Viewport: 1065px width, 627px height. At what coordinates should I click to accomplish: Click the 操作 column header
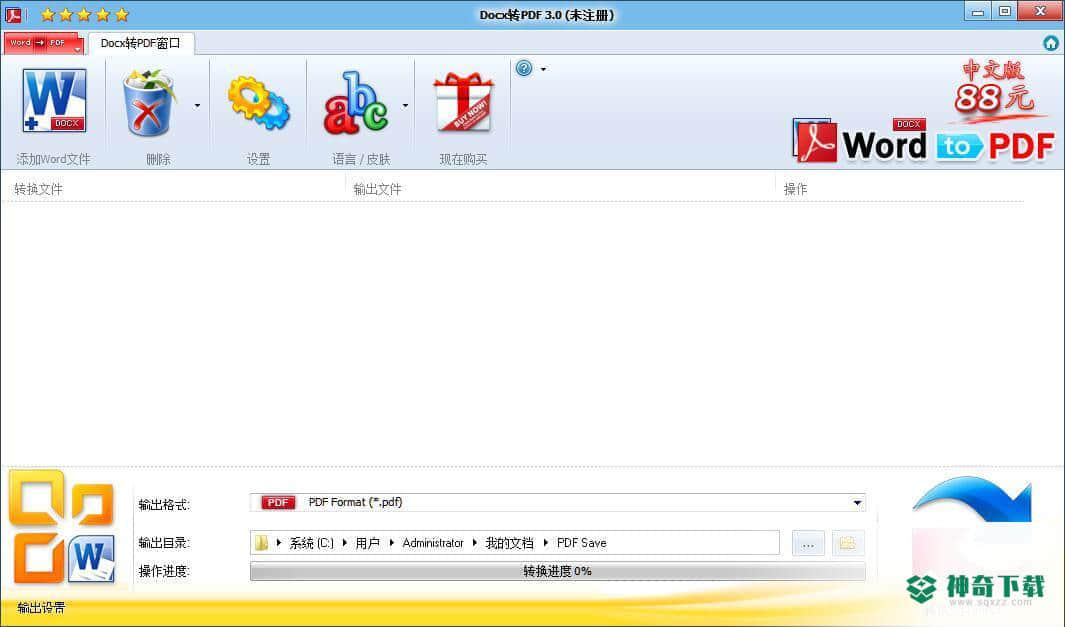click(795, 189)
